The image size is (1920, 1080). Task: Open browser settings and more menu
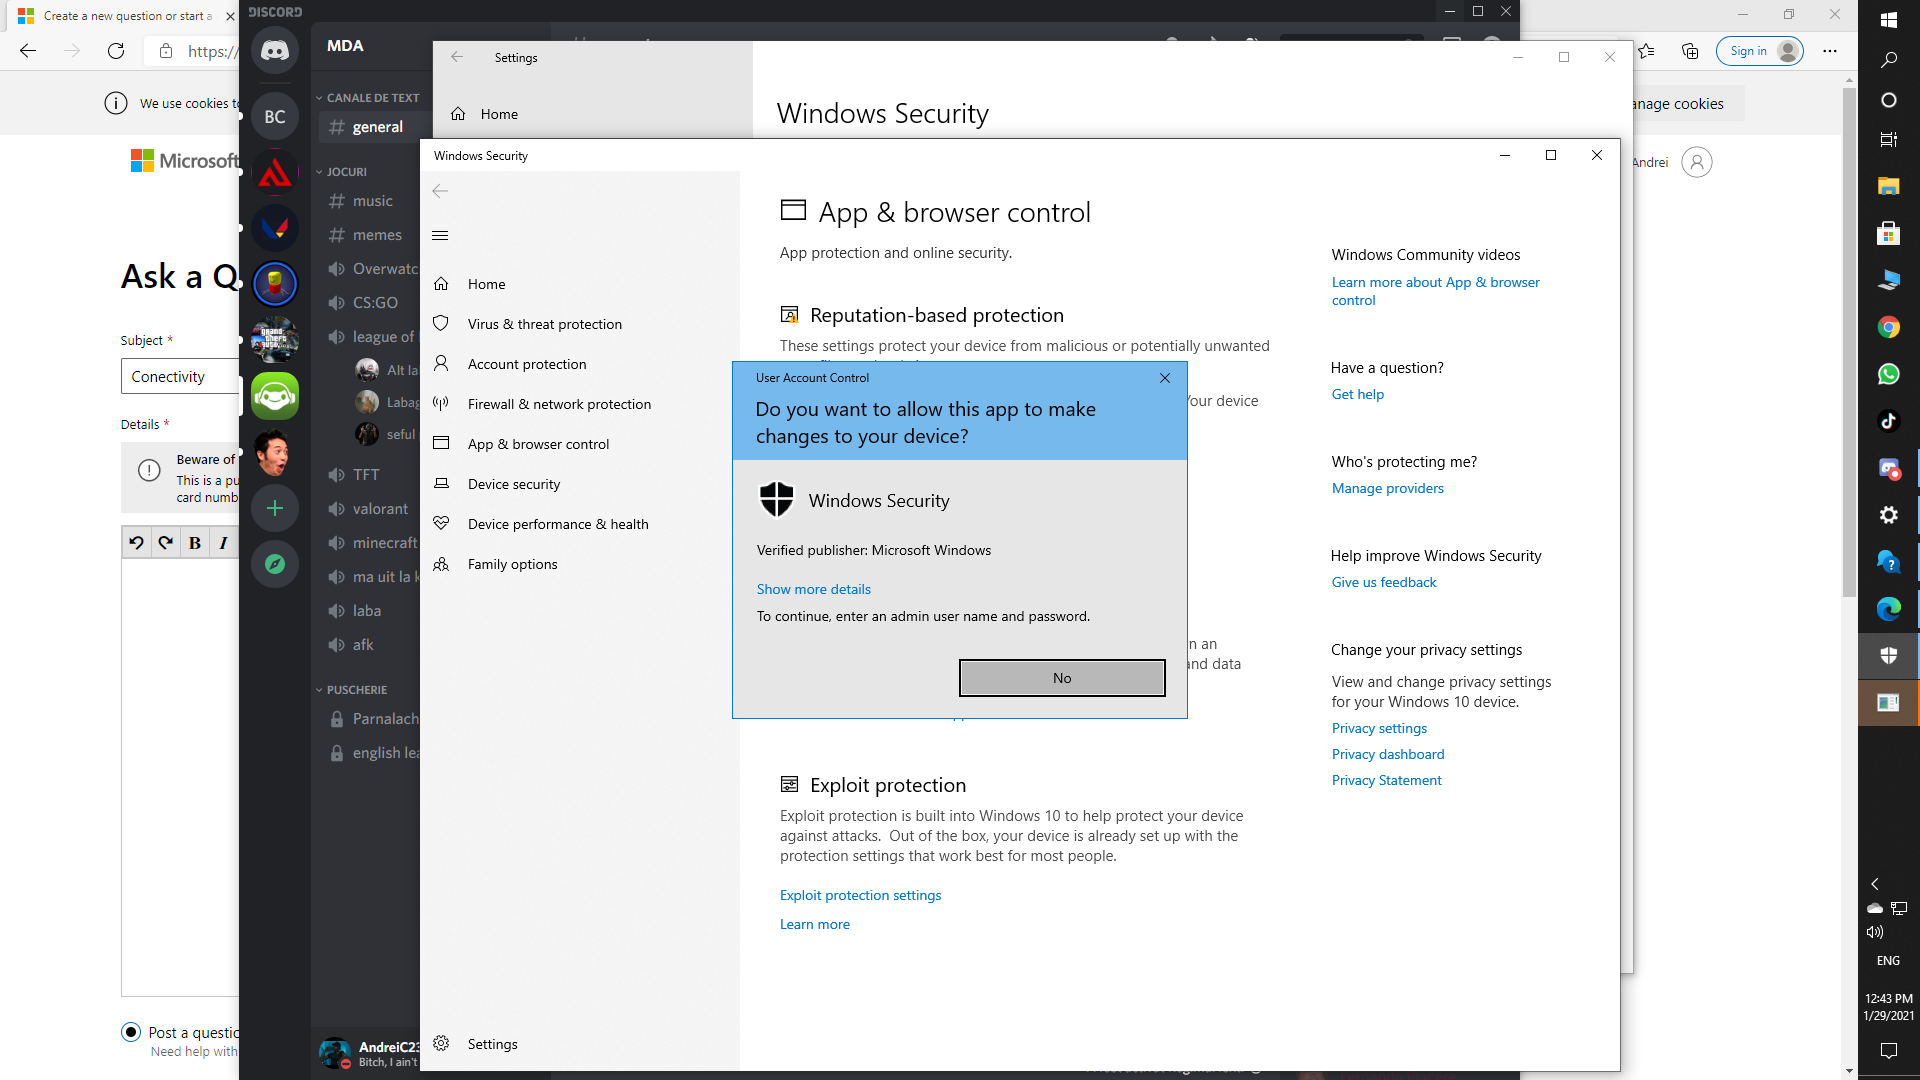(1830, 51)
